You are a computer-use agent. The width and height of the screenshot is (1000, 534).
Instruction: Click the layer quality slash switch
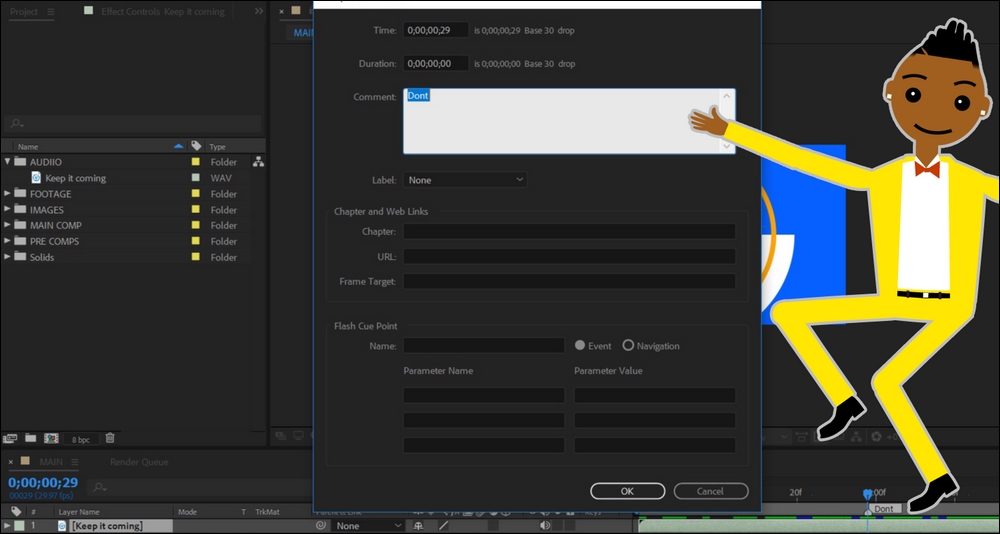point(443,526)
